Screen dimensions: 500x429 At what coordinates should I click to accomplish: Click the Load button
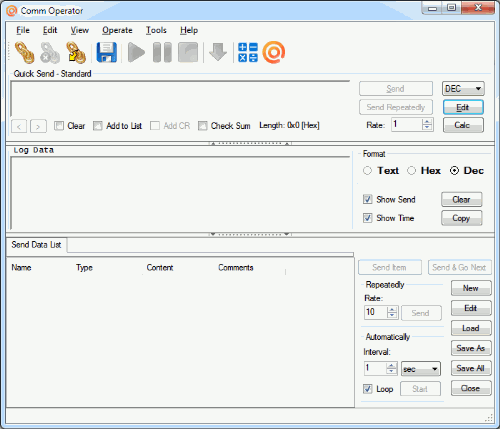click(x=471, y=328)
